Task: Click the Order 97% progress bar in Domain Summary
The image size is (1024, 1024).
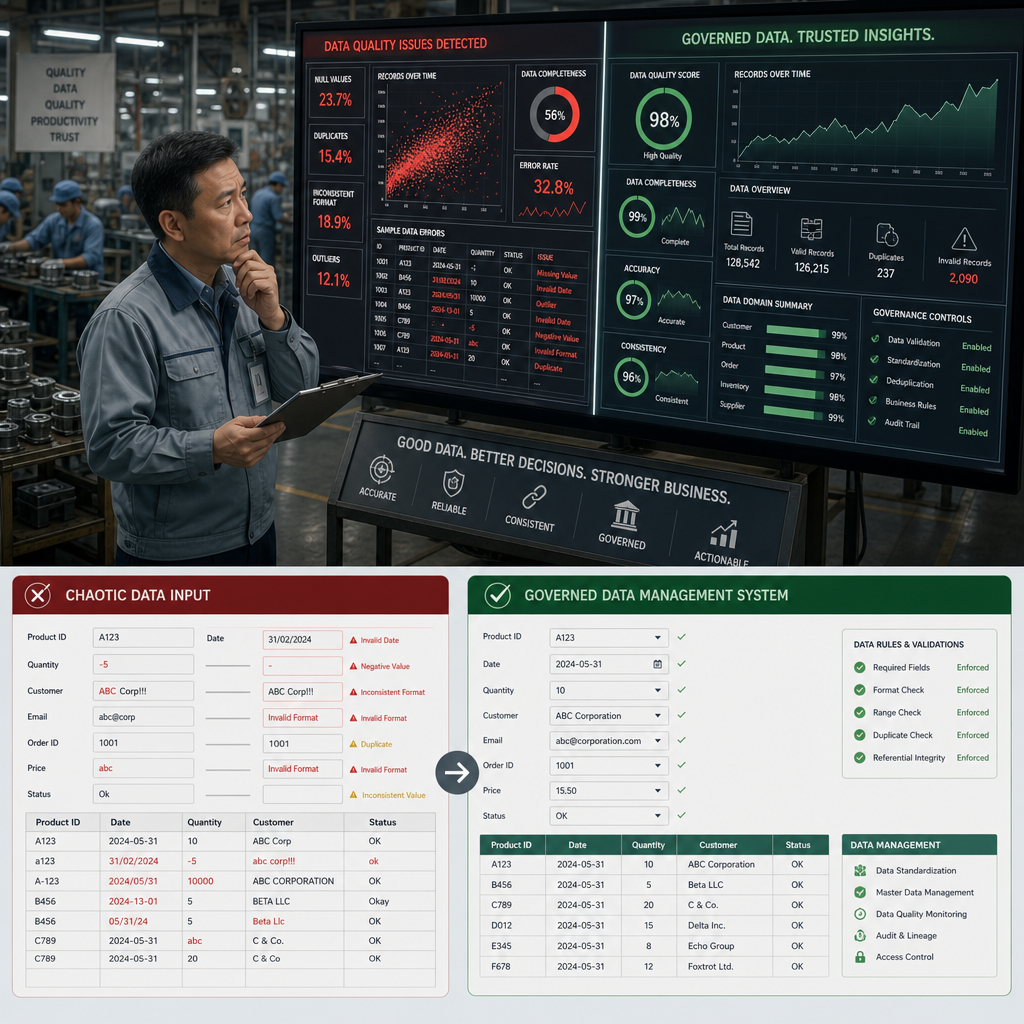Action: (x=794, y=372)
